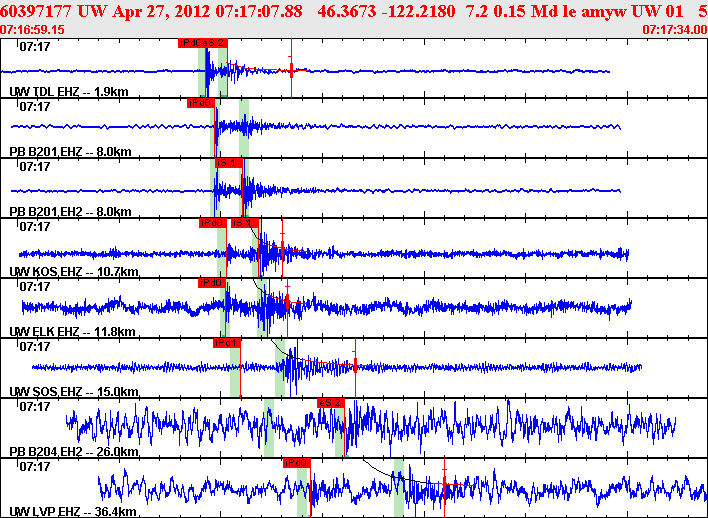Click the end time 07:17:34.00 label
The width and height of the screenshot is (708, 518).
(x=673, y=29)
